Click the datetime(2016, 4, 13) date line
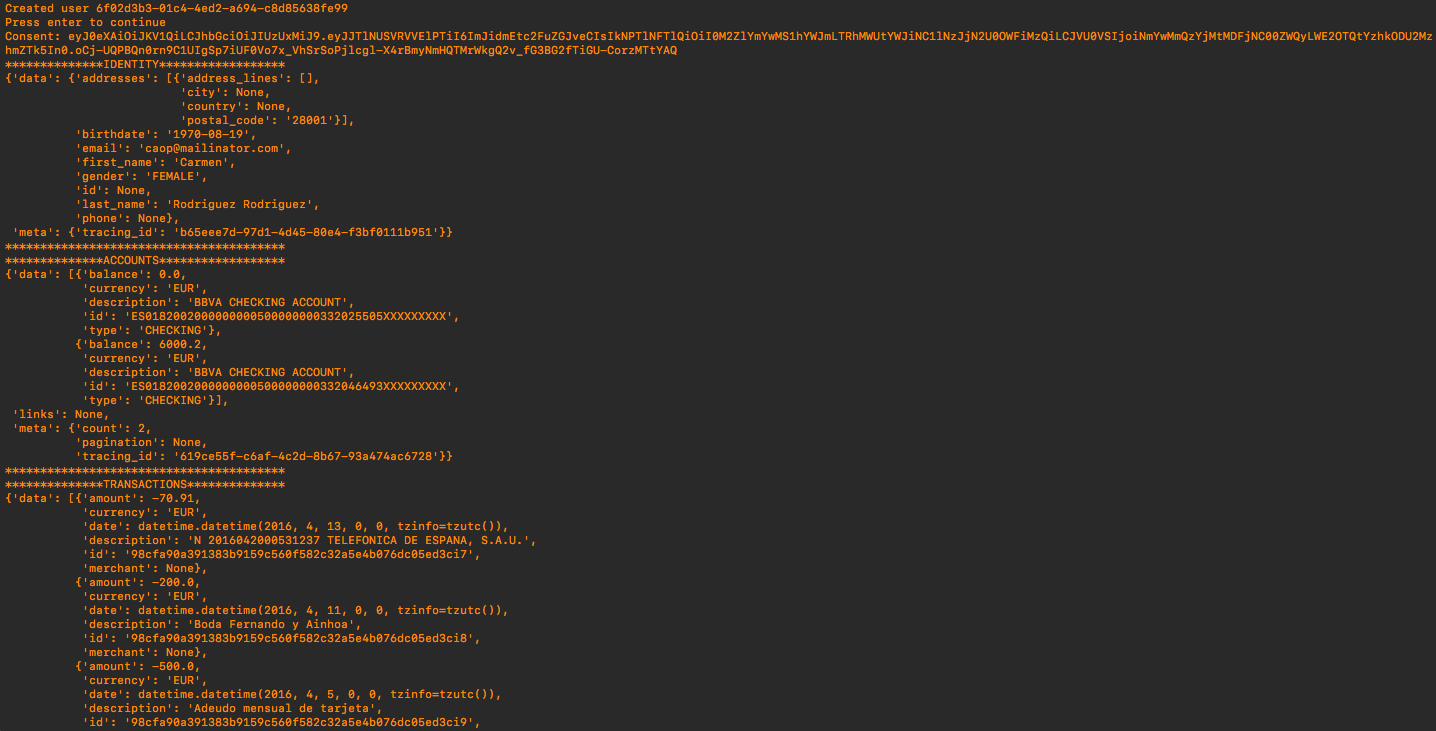This screenshot has width=1436, height=731. tap(296, 526)
